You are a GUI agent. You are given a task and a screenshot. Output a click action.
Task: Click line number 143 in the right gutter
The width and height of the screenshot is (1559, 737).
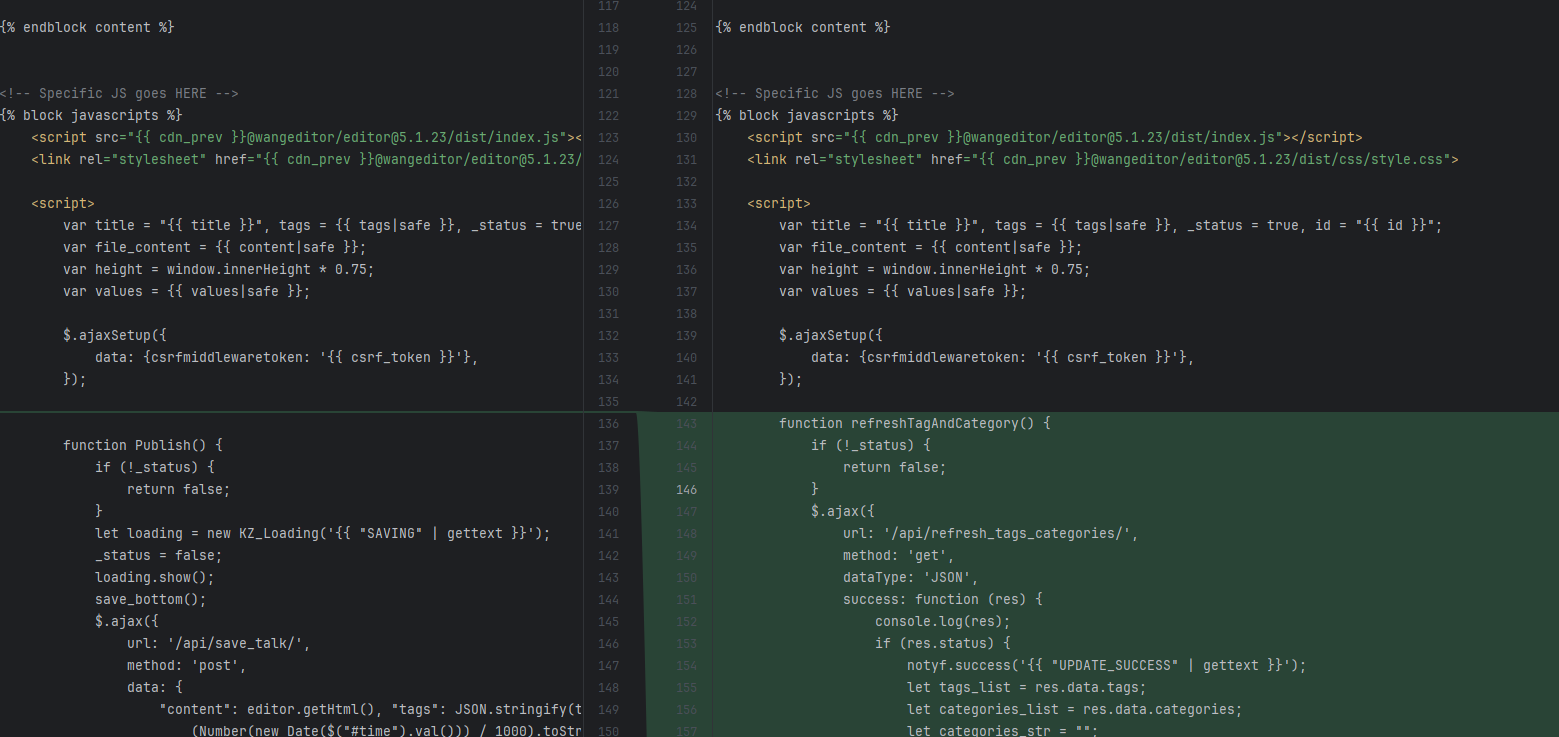coord(686,424)
